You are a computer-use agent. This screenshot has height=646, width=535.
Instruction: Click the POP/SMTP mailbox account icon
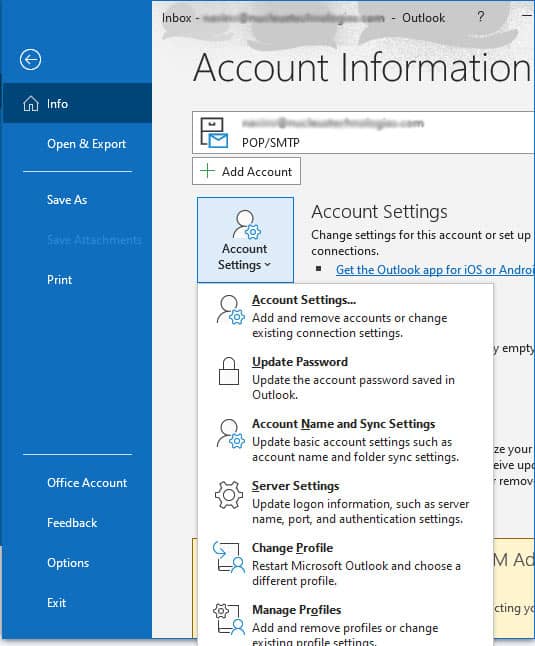click(x=214, y=133)
